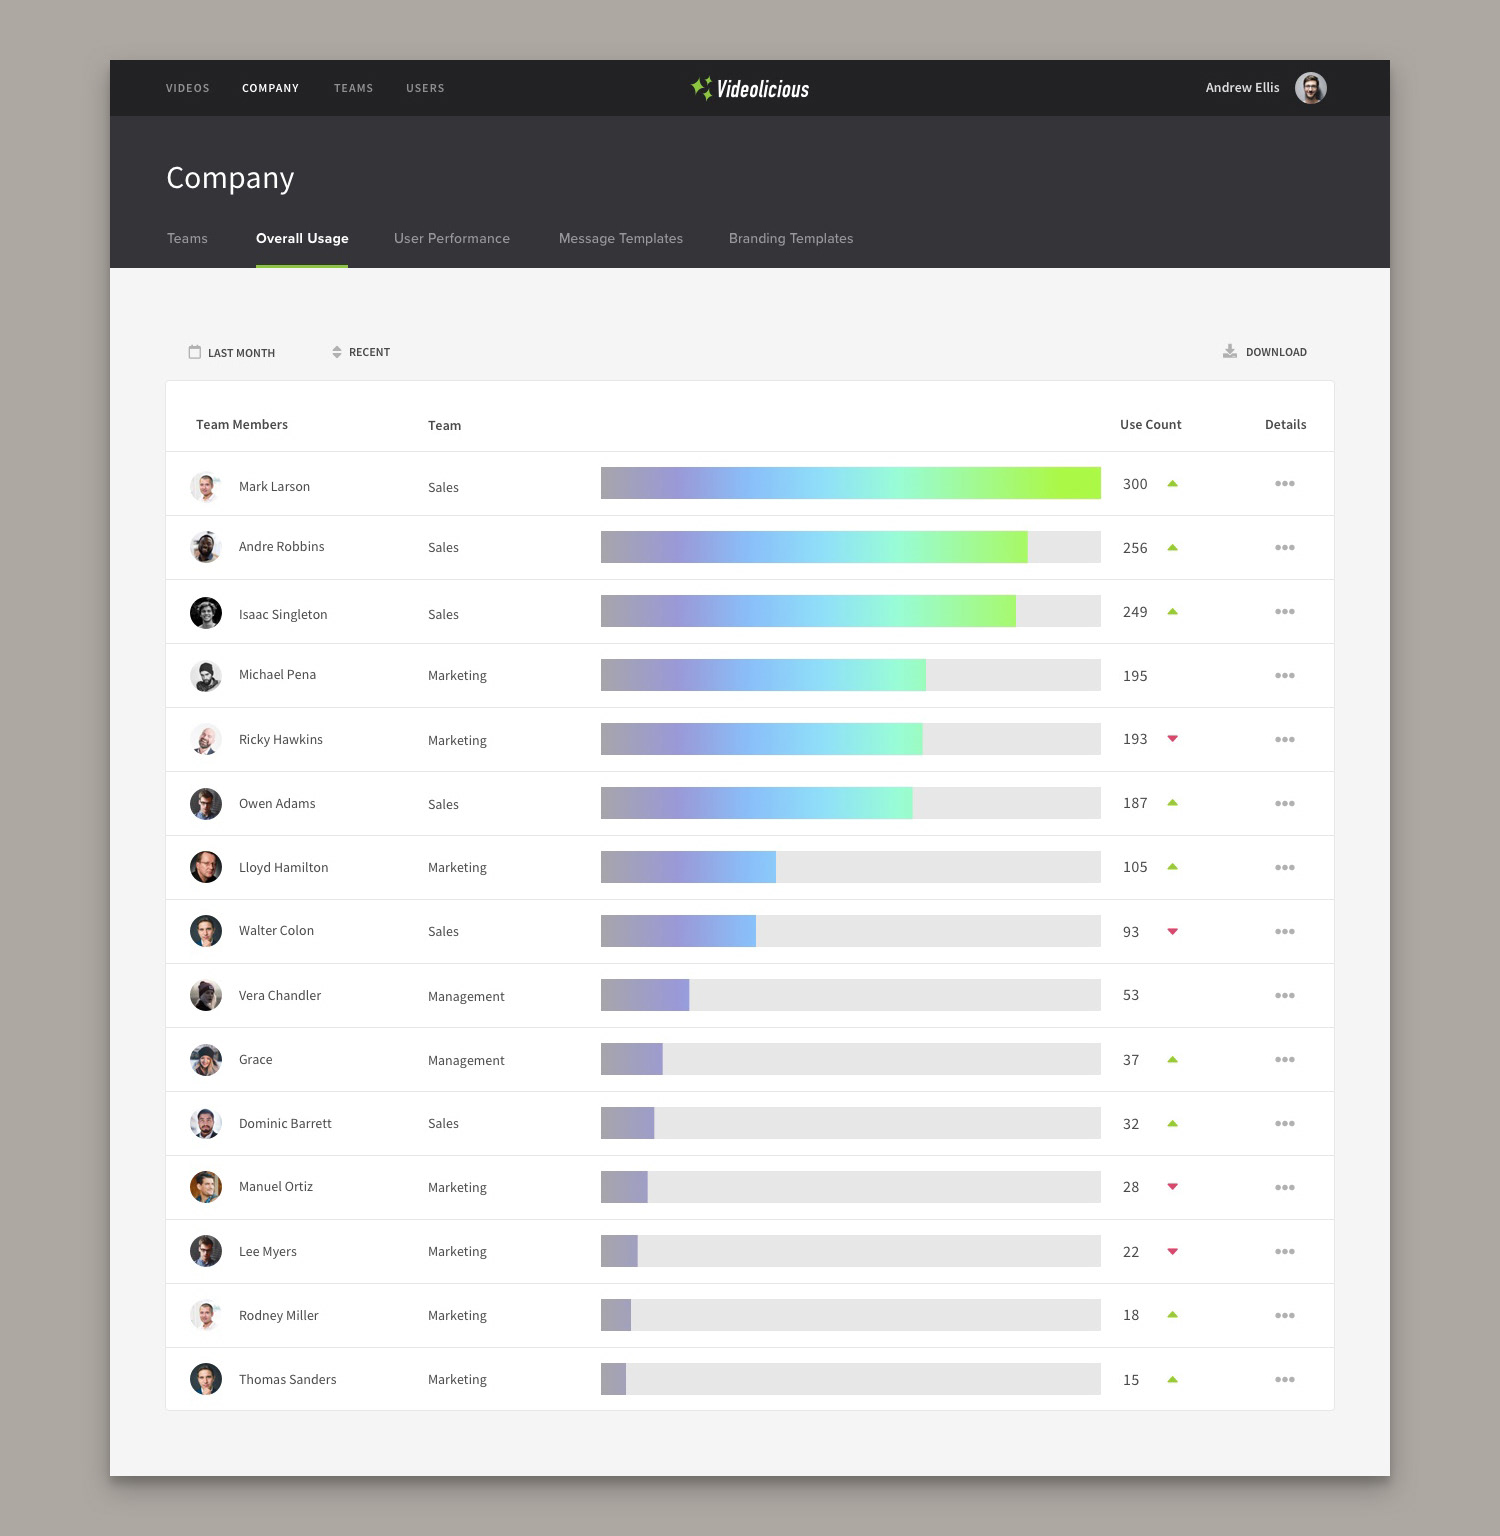Go to Teams in top navigation
The image size is (1500, 1536).
[354, 88]
